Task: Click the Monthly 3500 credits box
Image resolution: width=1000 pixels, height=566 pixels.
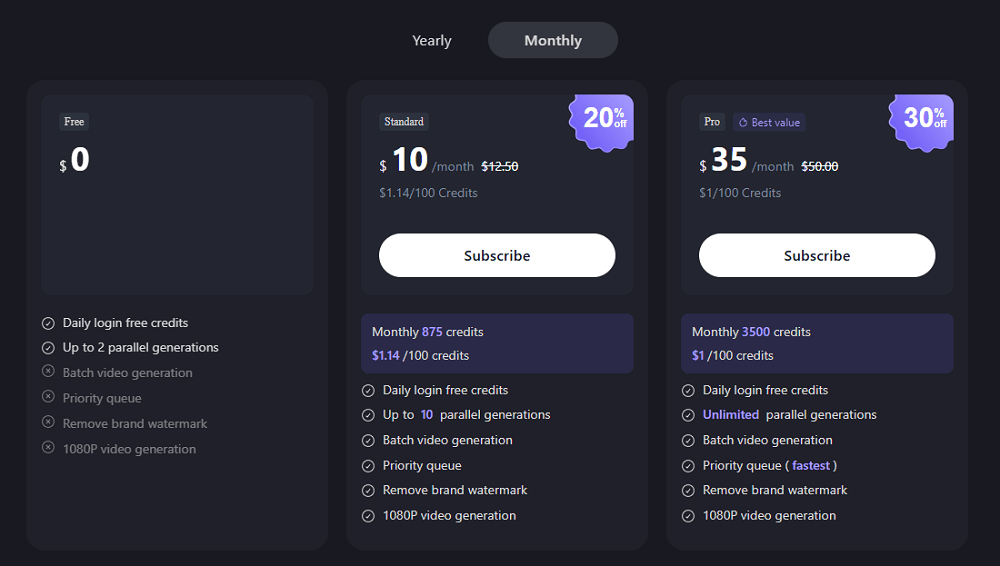Action: (x=817, y=343)
